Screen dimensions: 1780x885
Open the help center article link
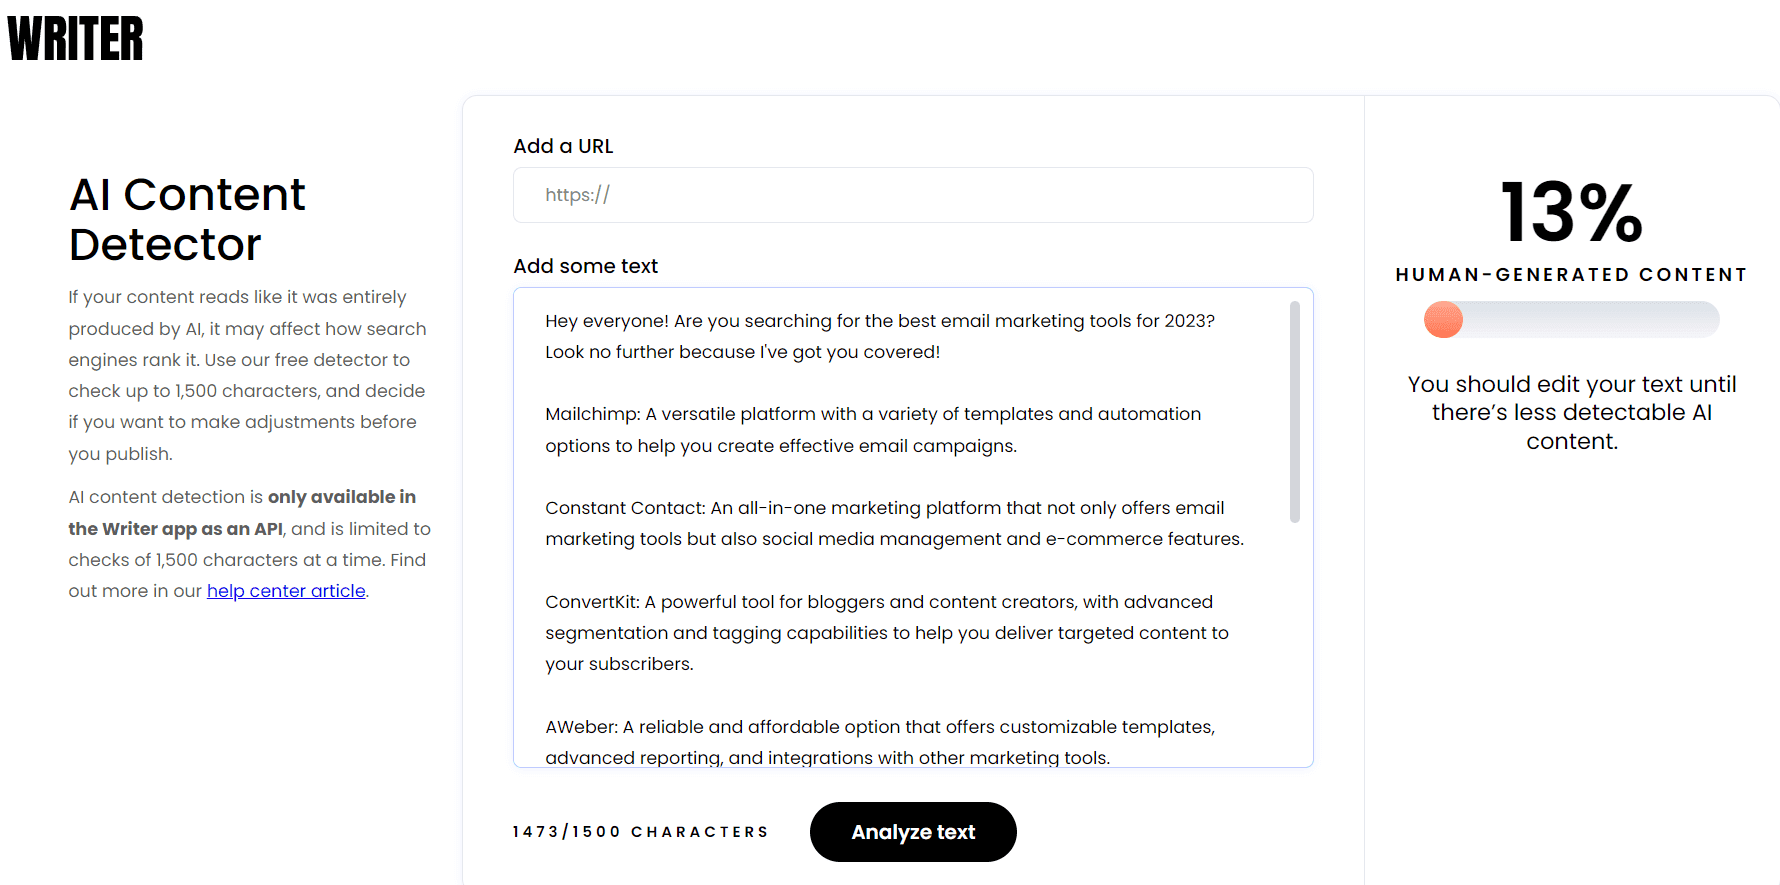click(x=286, y=590)
